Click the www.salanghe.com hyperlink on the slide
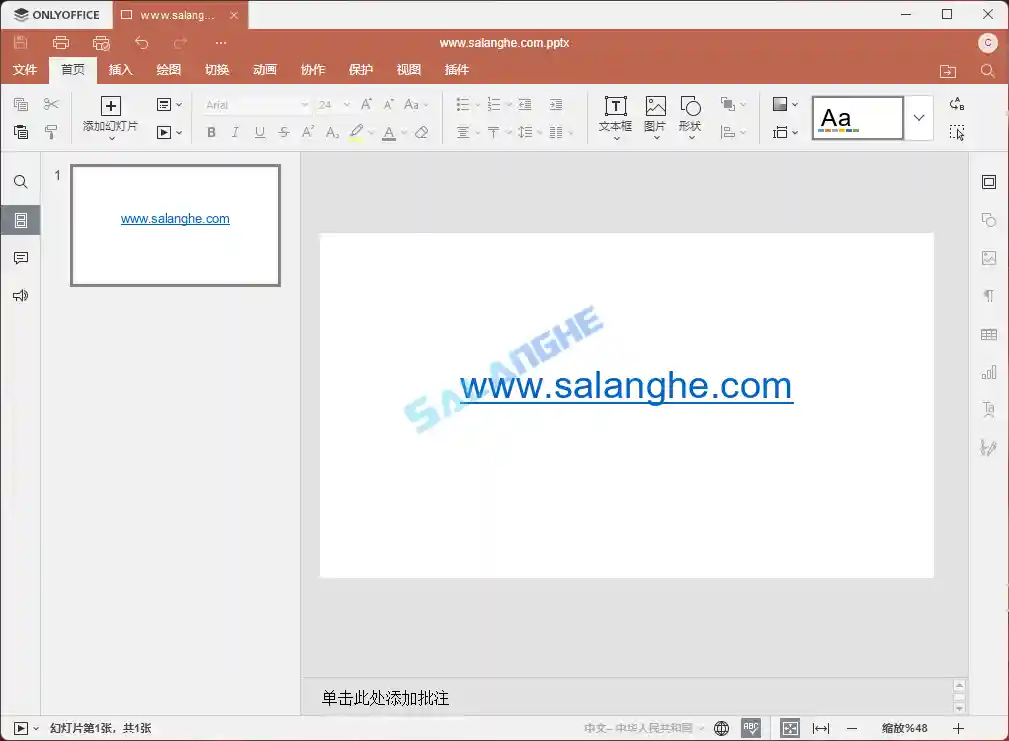Image resolution: width=1009 pixels, height=741 pixels. (x=625, y=385)
